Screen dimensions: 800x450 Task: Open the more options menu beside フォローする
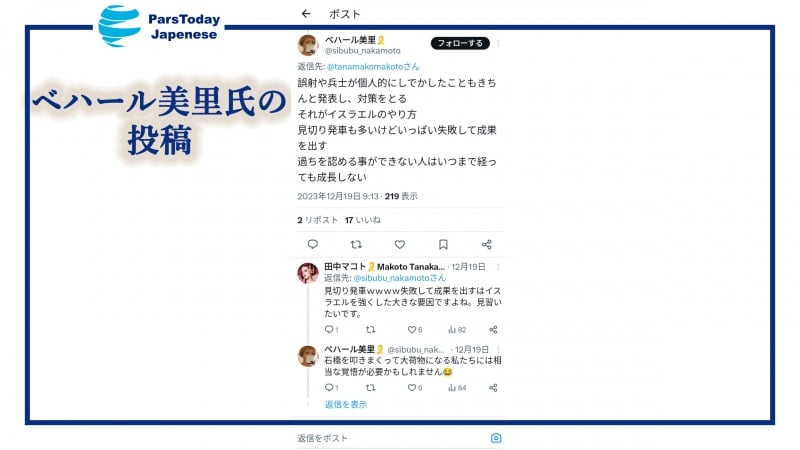(498, 43)
